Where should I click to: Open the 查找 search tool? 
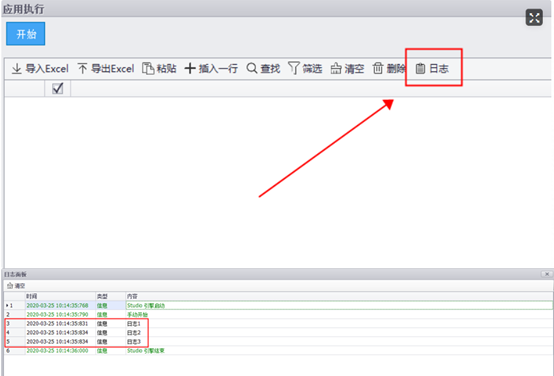263,68
